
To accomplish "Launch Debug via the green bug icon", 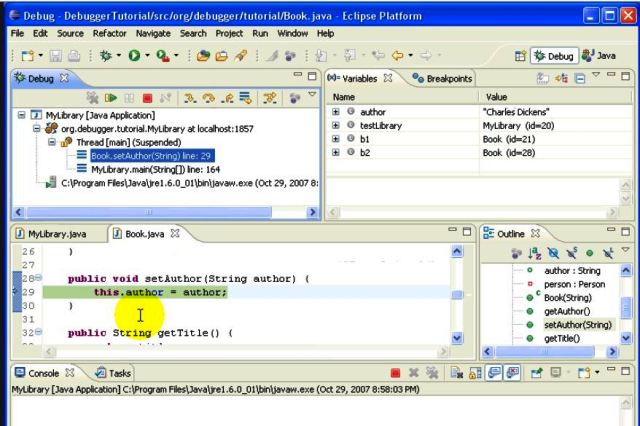I will (106, 55).
